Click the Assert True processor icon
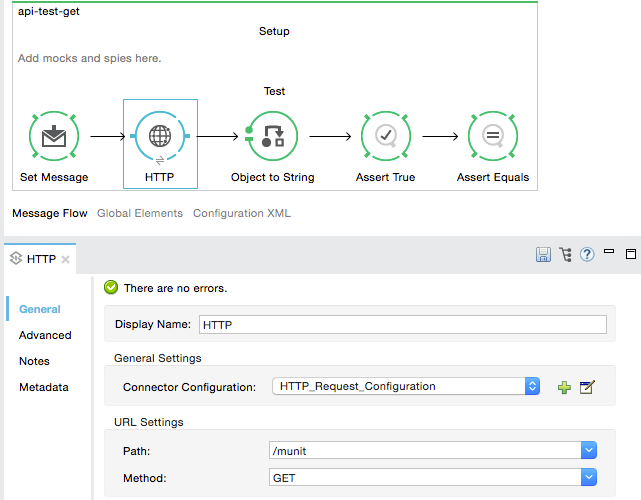The image size is (641, 500). 385,136
